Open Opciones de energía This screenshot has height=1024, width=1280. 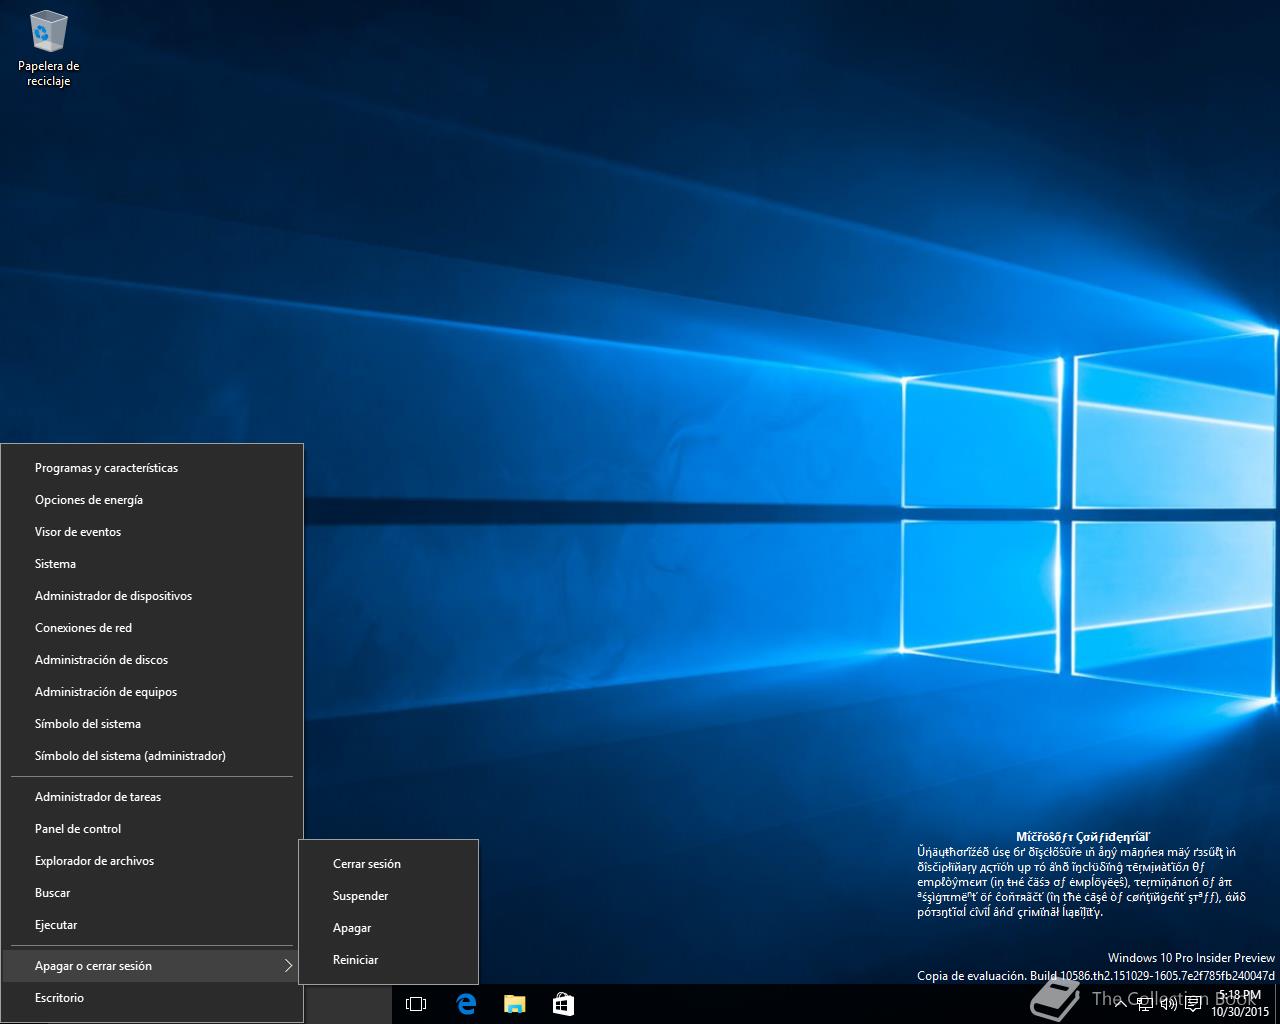(x=152, y=500)
